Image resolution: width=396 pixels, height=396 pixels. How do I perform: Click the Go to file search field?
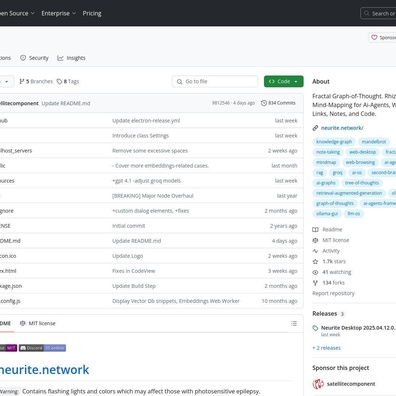(215, 81)
